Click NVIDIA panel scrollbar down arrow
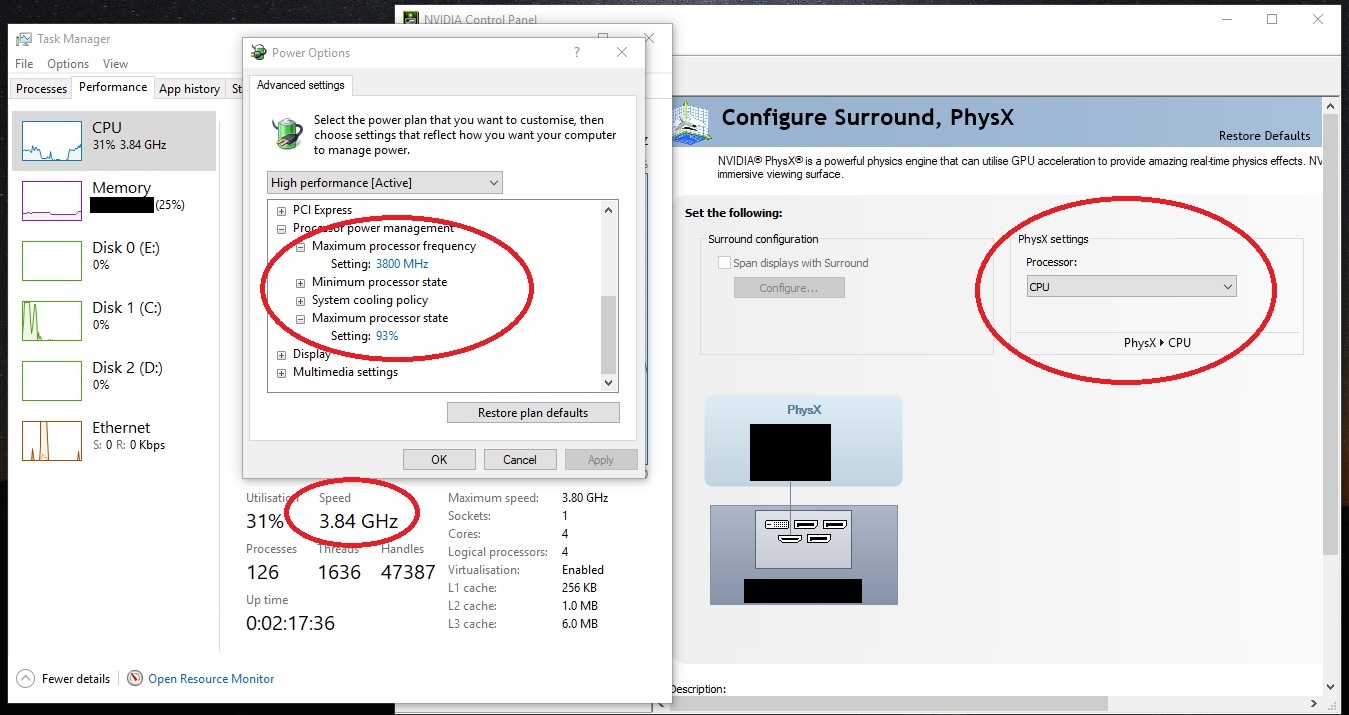 [x=1330, y=686]
